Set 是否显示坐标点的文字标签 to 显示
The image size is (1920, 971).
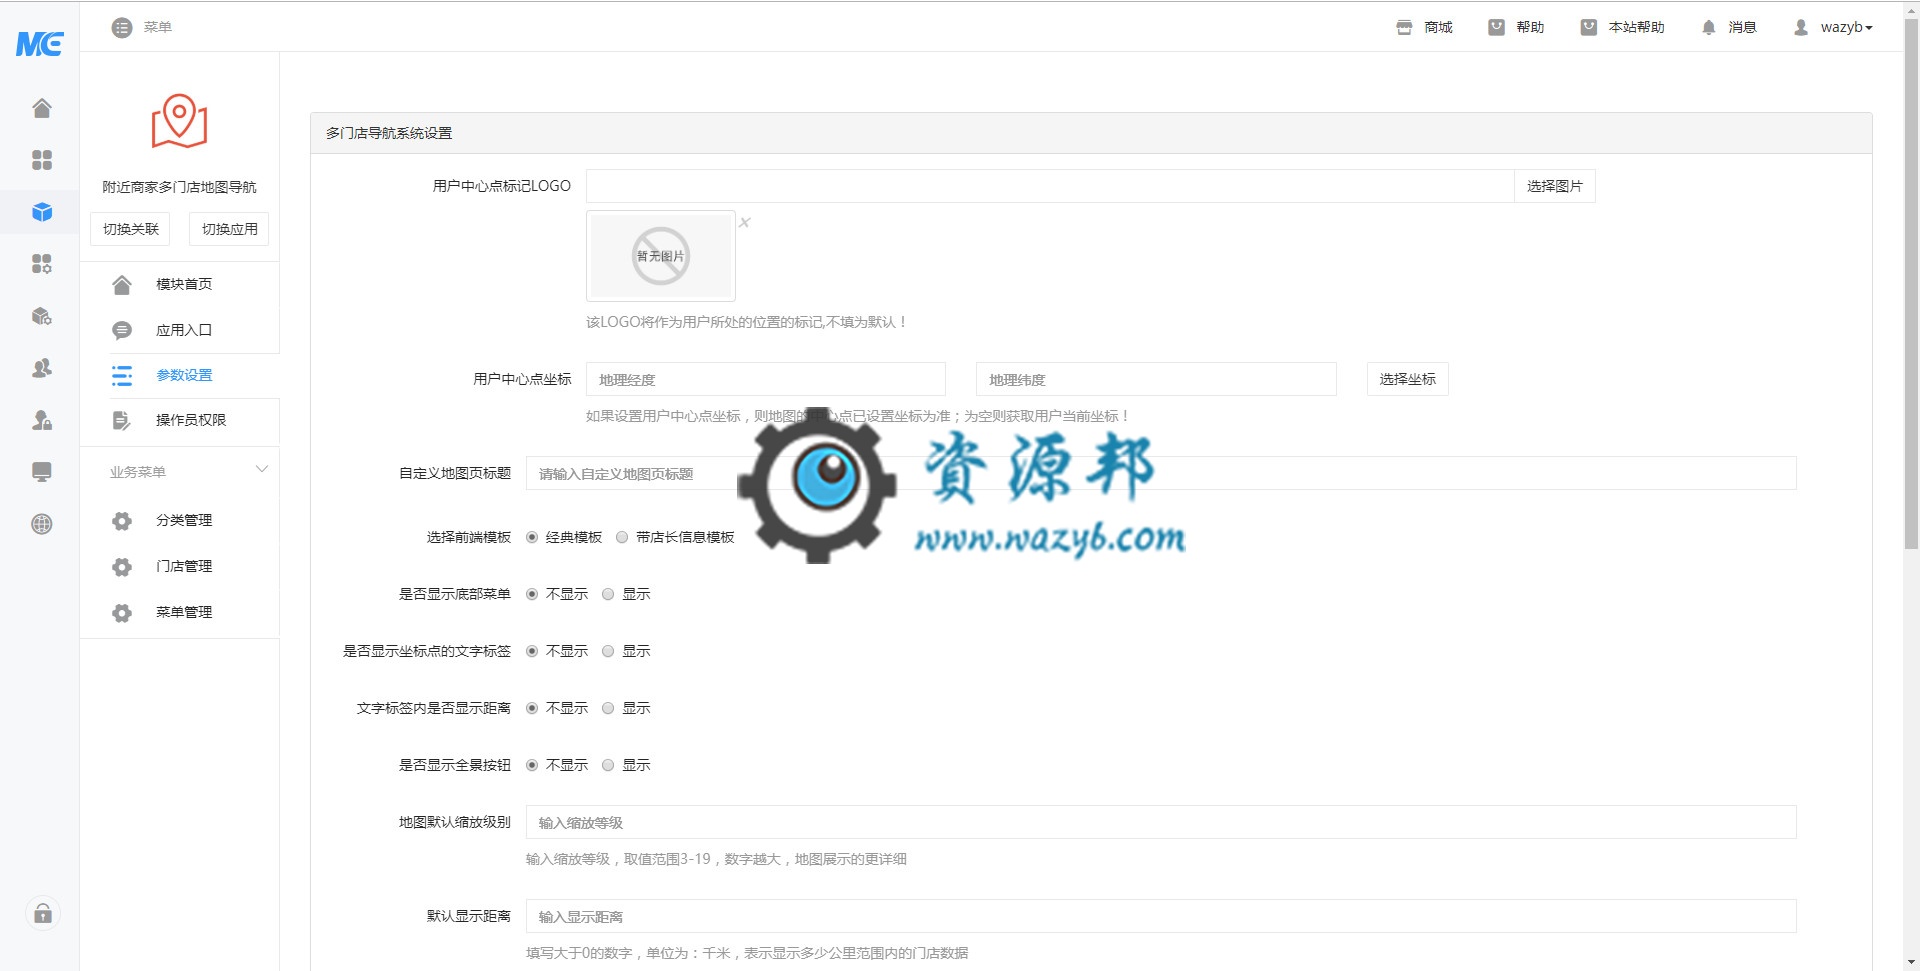click(608, 652)
